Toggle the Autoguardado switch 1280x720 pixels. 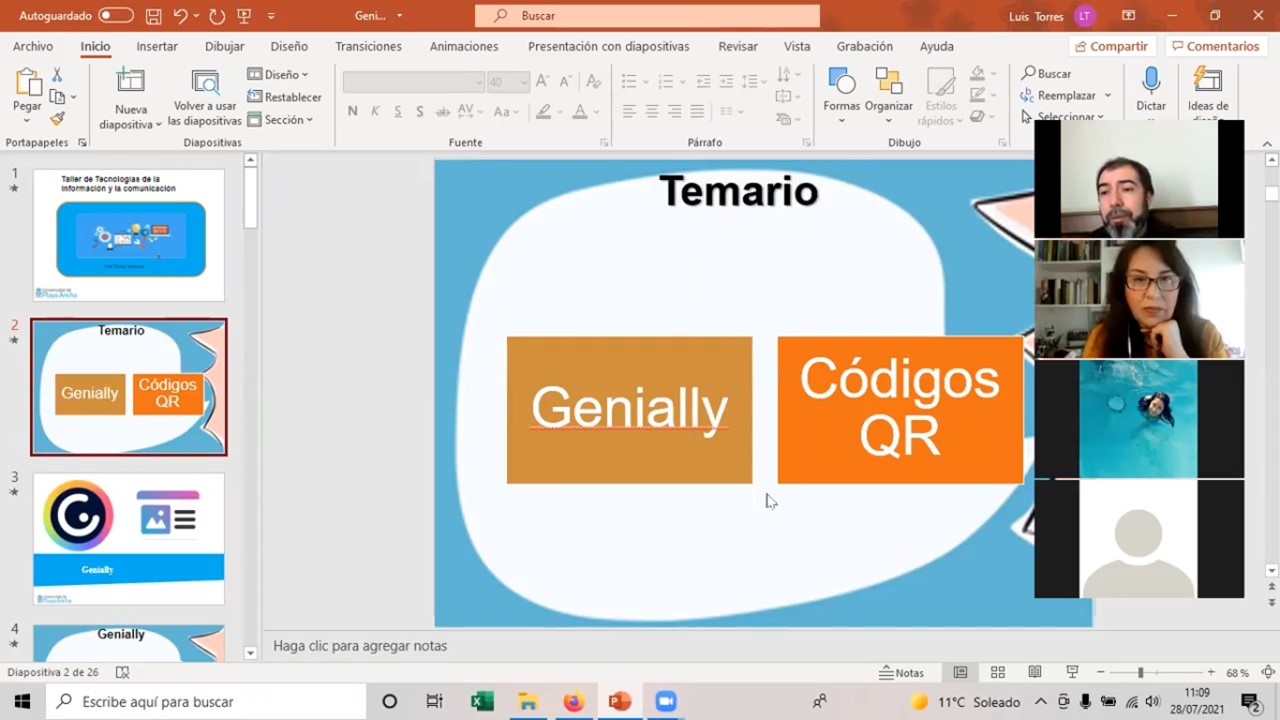pos(115,16)
